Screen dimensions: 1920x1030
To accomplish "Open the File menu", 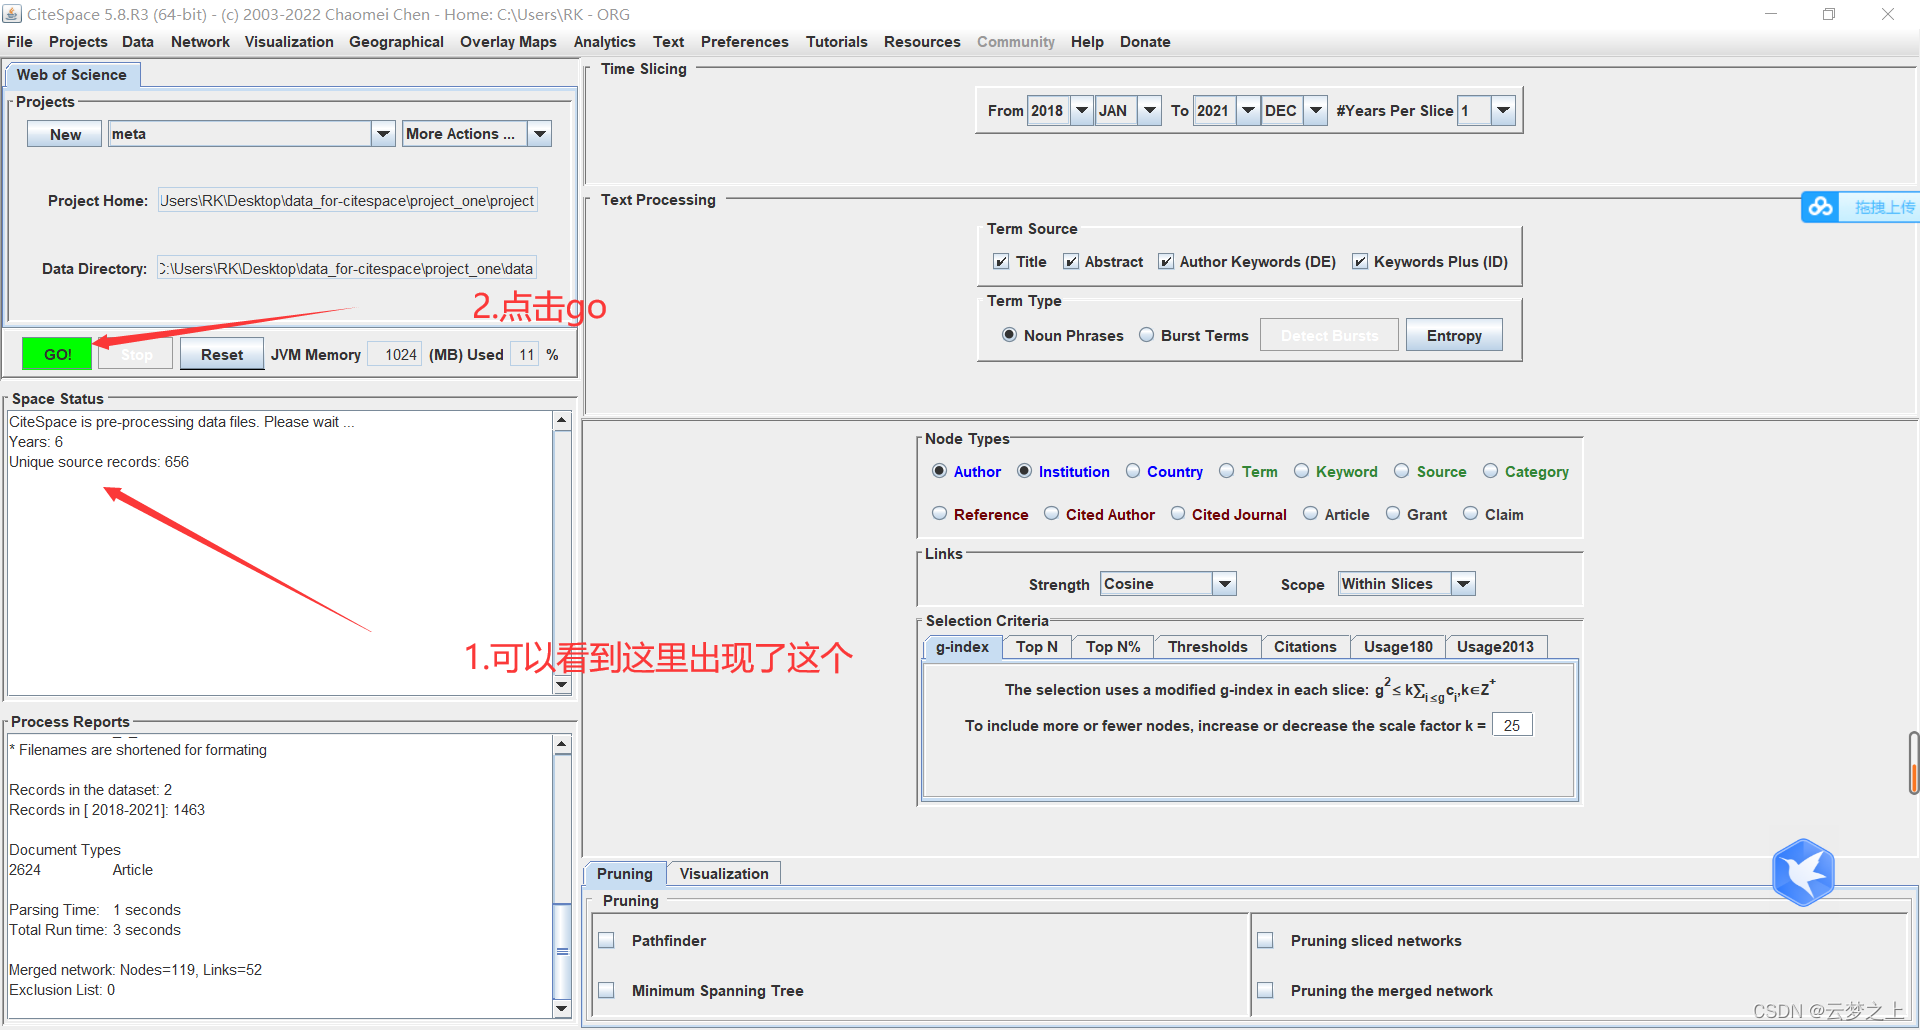I will click(x=20, y=42).
